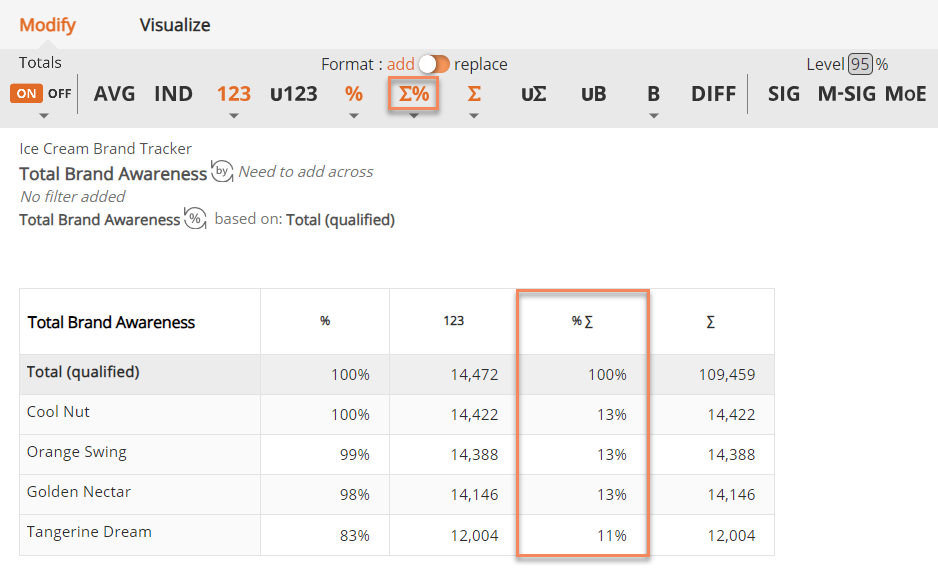Toggle the UB unweighted base
Image resolution: width=938 pixels, height=584 pixels.
pyautogui.click(x=593, y=94)
